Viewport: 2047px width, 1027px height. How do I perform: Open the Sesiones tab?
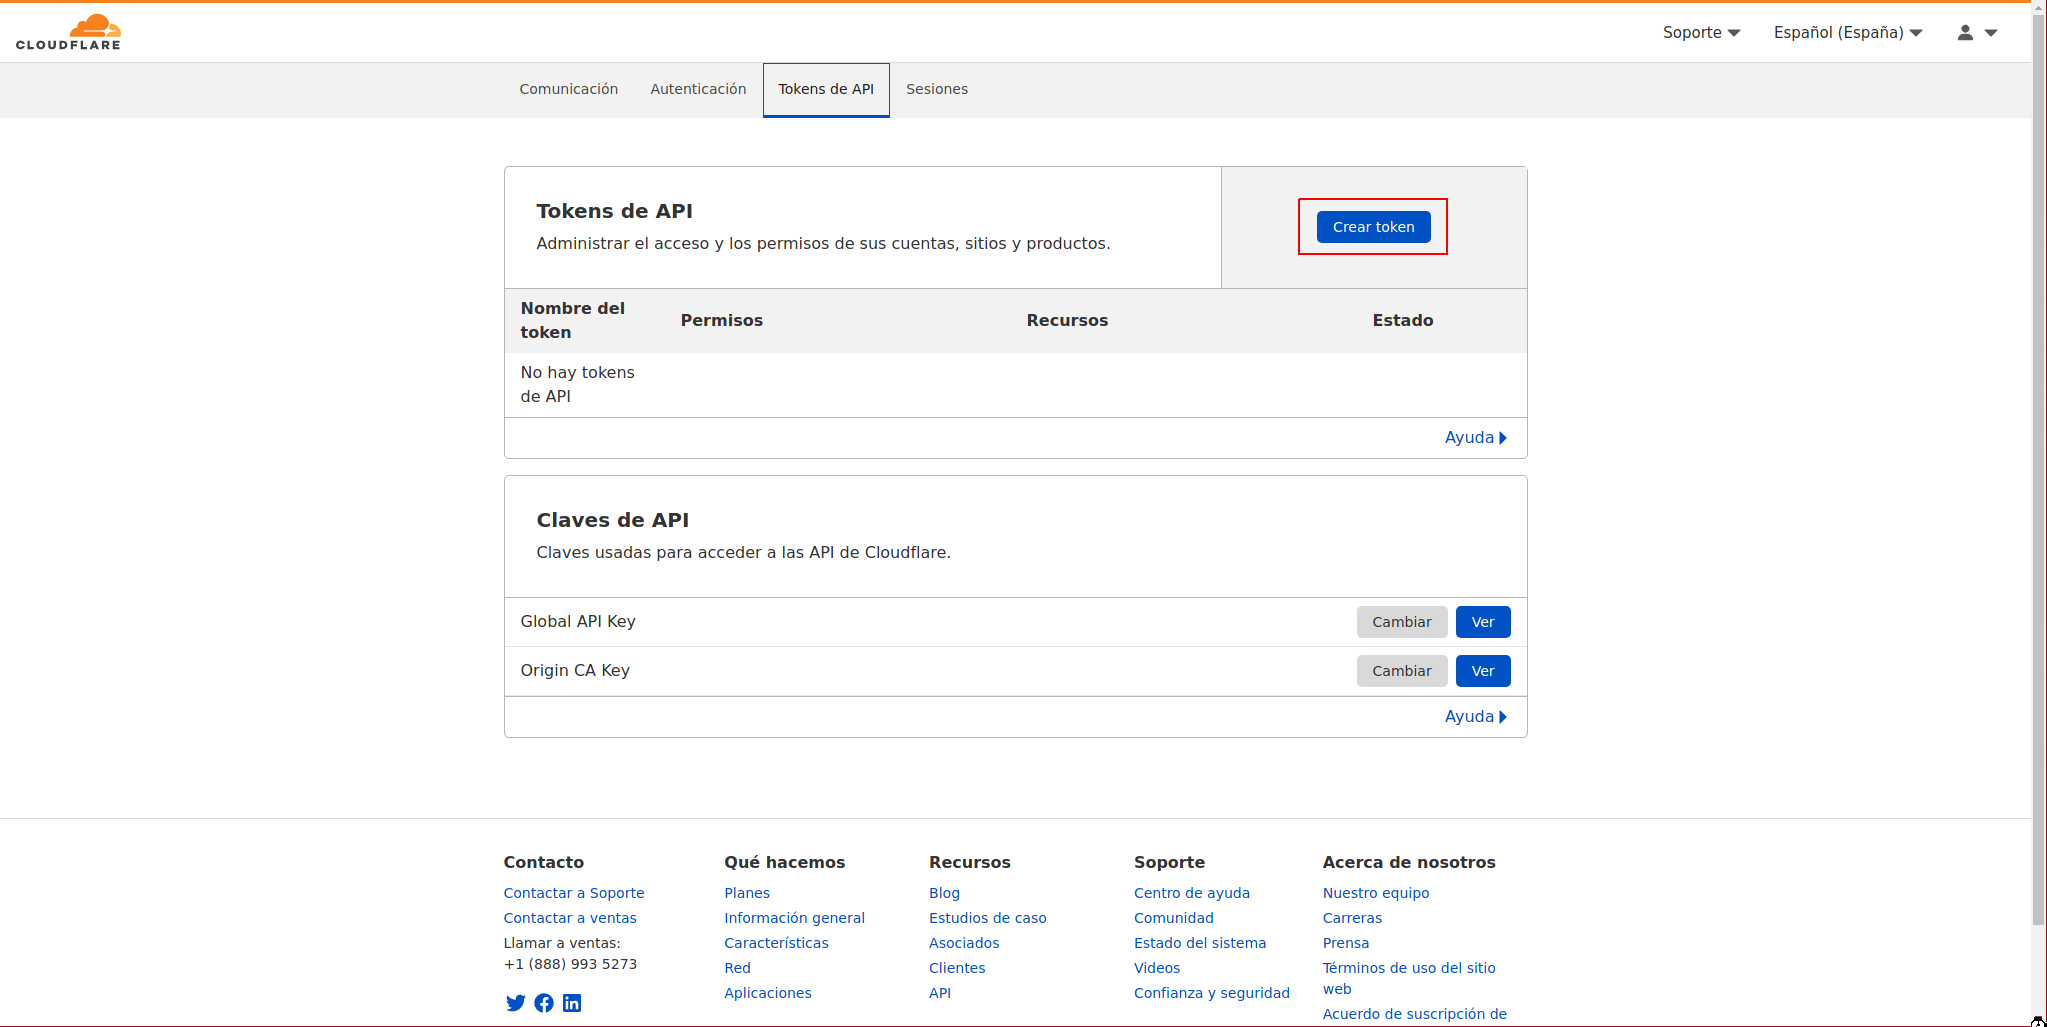point(936,89)
